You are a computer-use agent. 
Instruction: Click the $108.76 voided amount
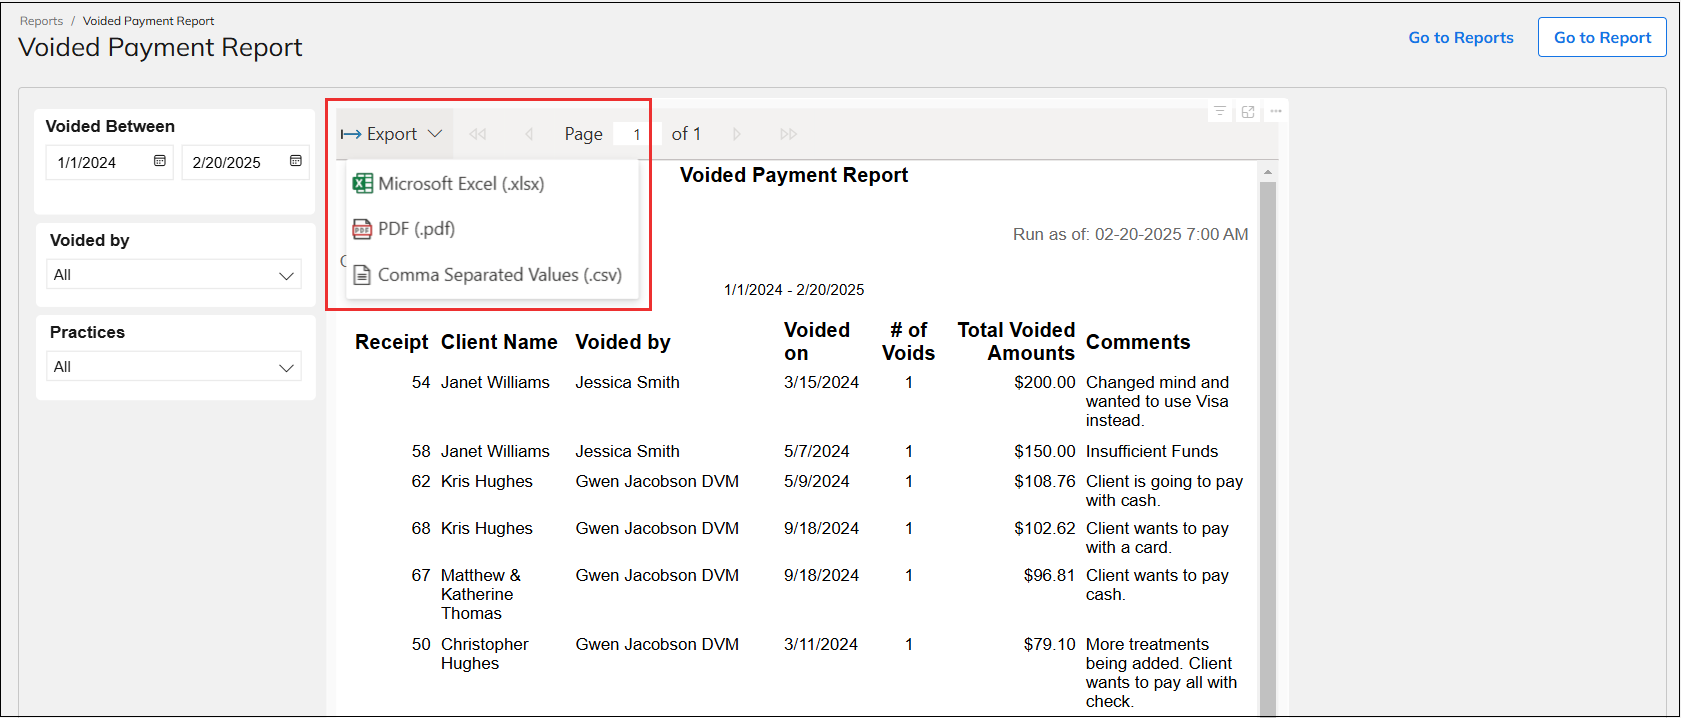point(1045,482)
